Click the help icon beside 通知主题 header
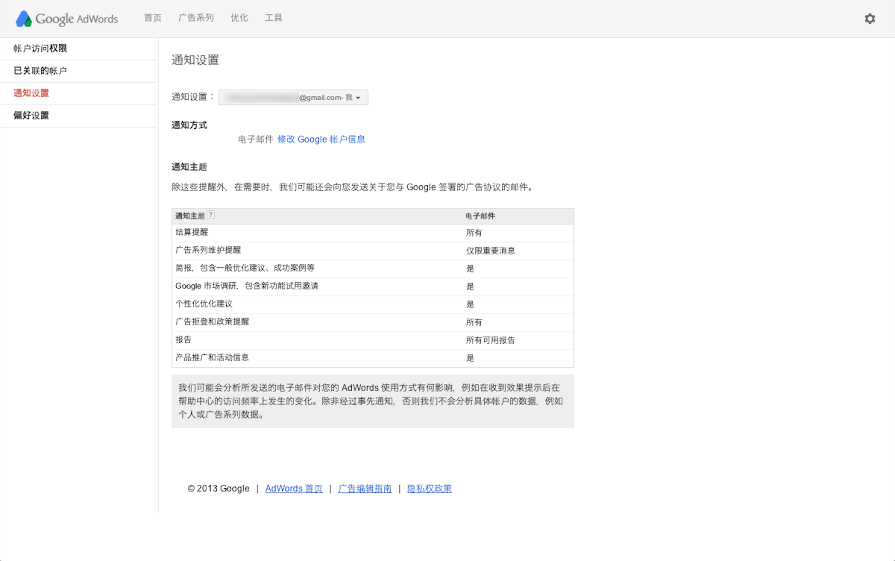The width and height of the screenshot is (895, 561). pos(211,215)
